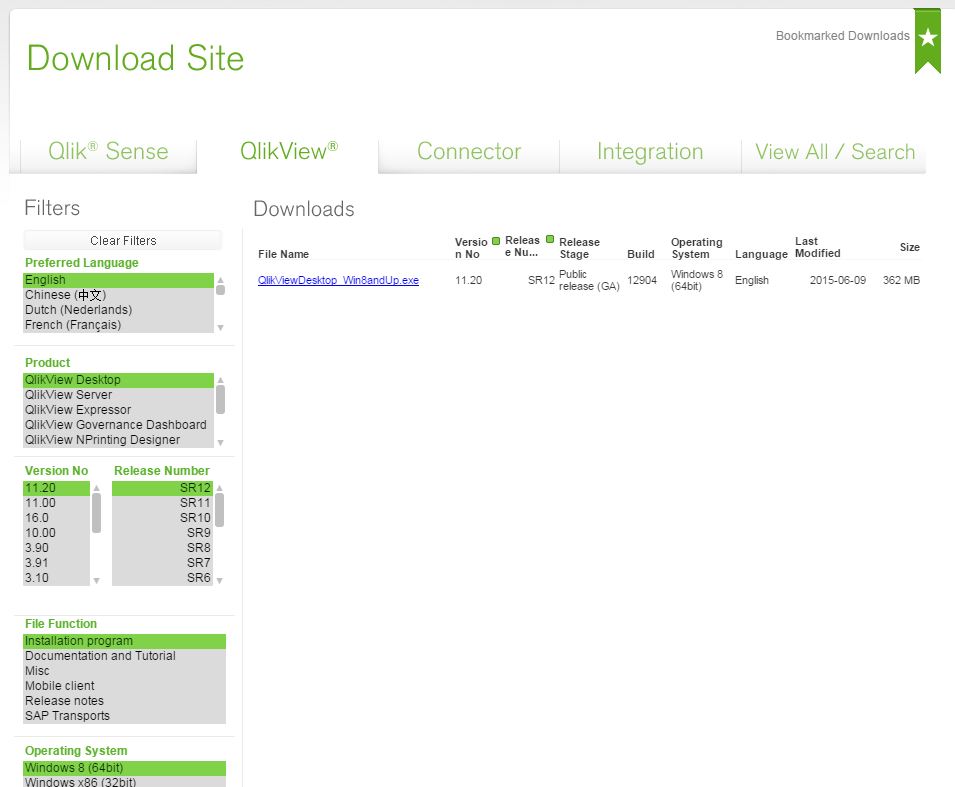Sort by Build column header
The height and width of the screenshot is (787, 955).
pos(641,254)
